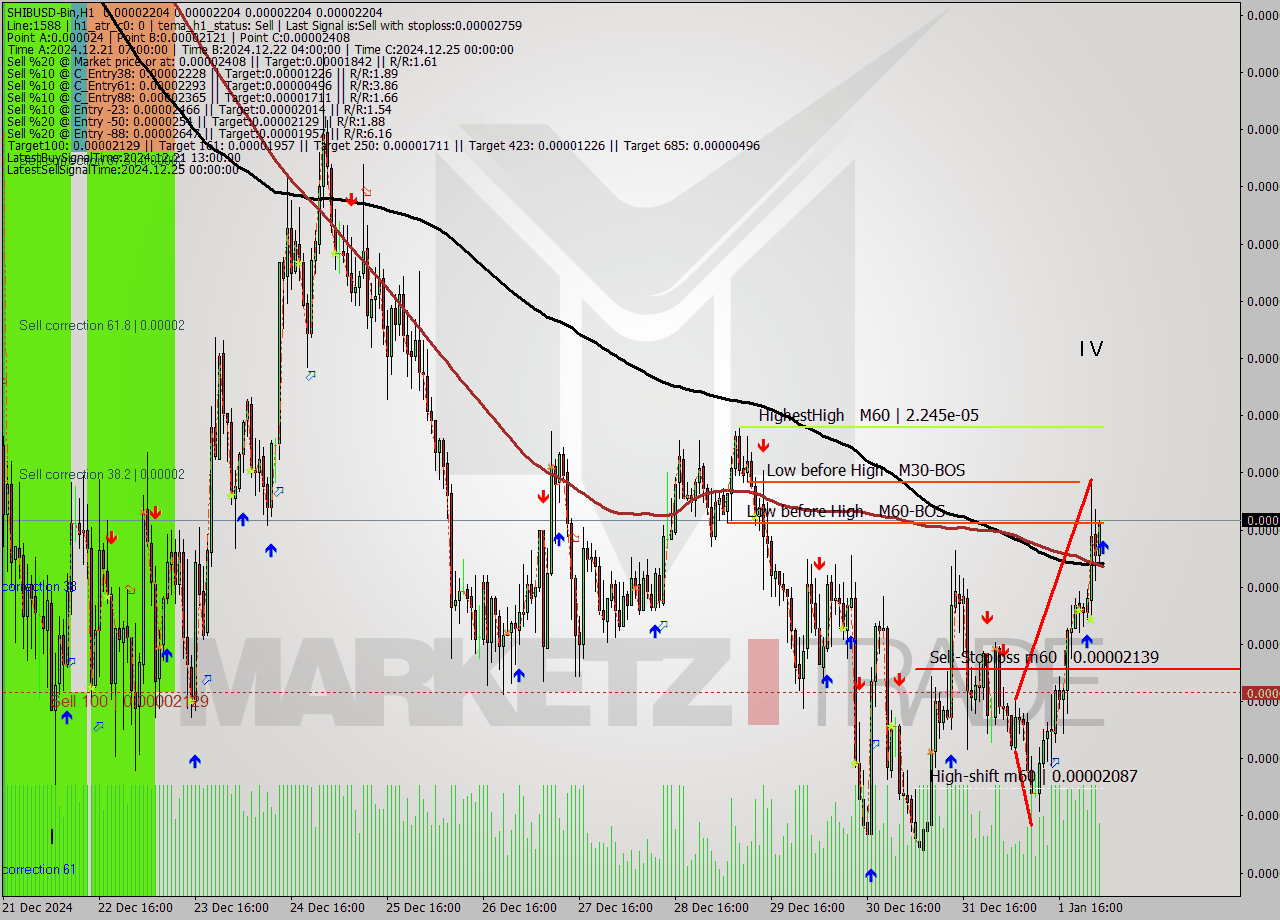Click the 29 Dec 16:00 time-axis label
Image resolution: width=1280 pixels, height=920 pixels.
coord(807,908)
